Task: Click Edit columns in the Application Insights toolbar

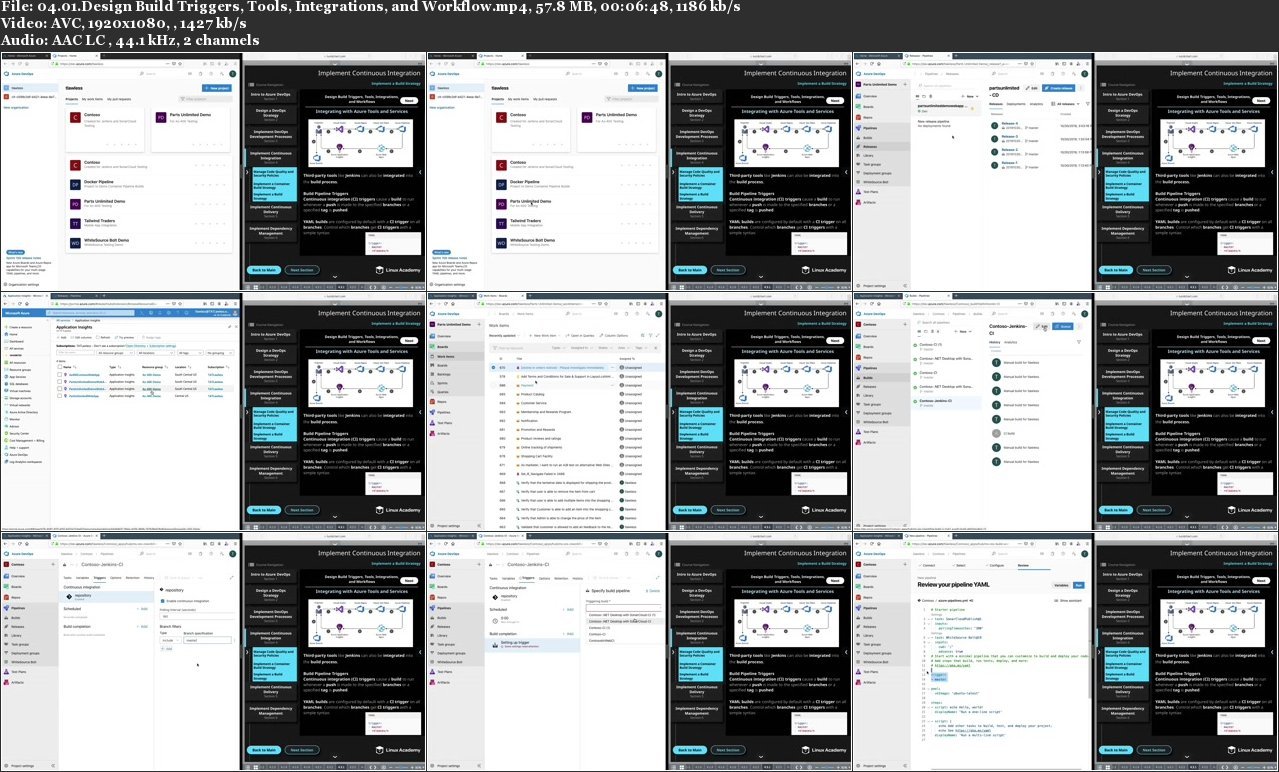Action: [x=81, y=337]
